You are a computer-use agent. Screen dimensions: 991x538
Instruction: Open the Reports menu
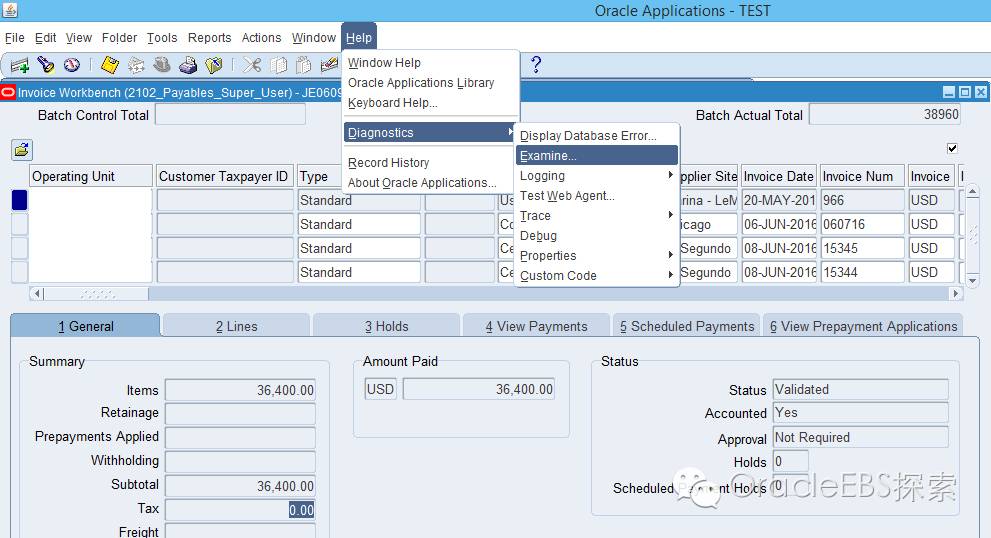209,38
